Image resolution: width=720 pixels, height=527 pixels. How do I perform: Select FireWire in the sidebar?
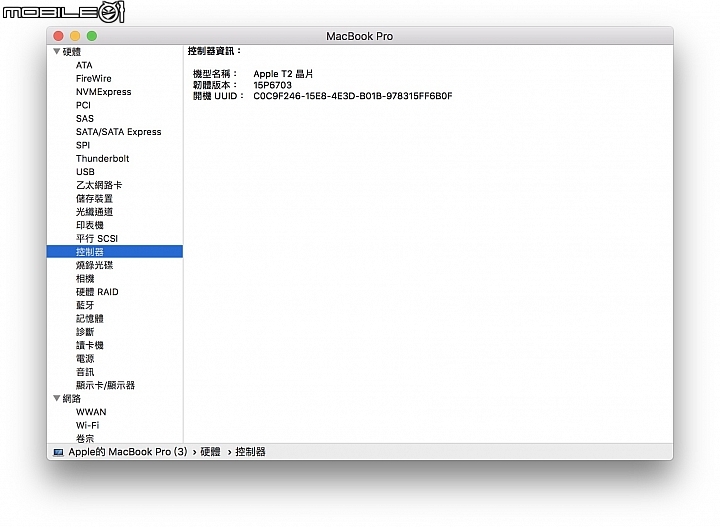[94, 78]
